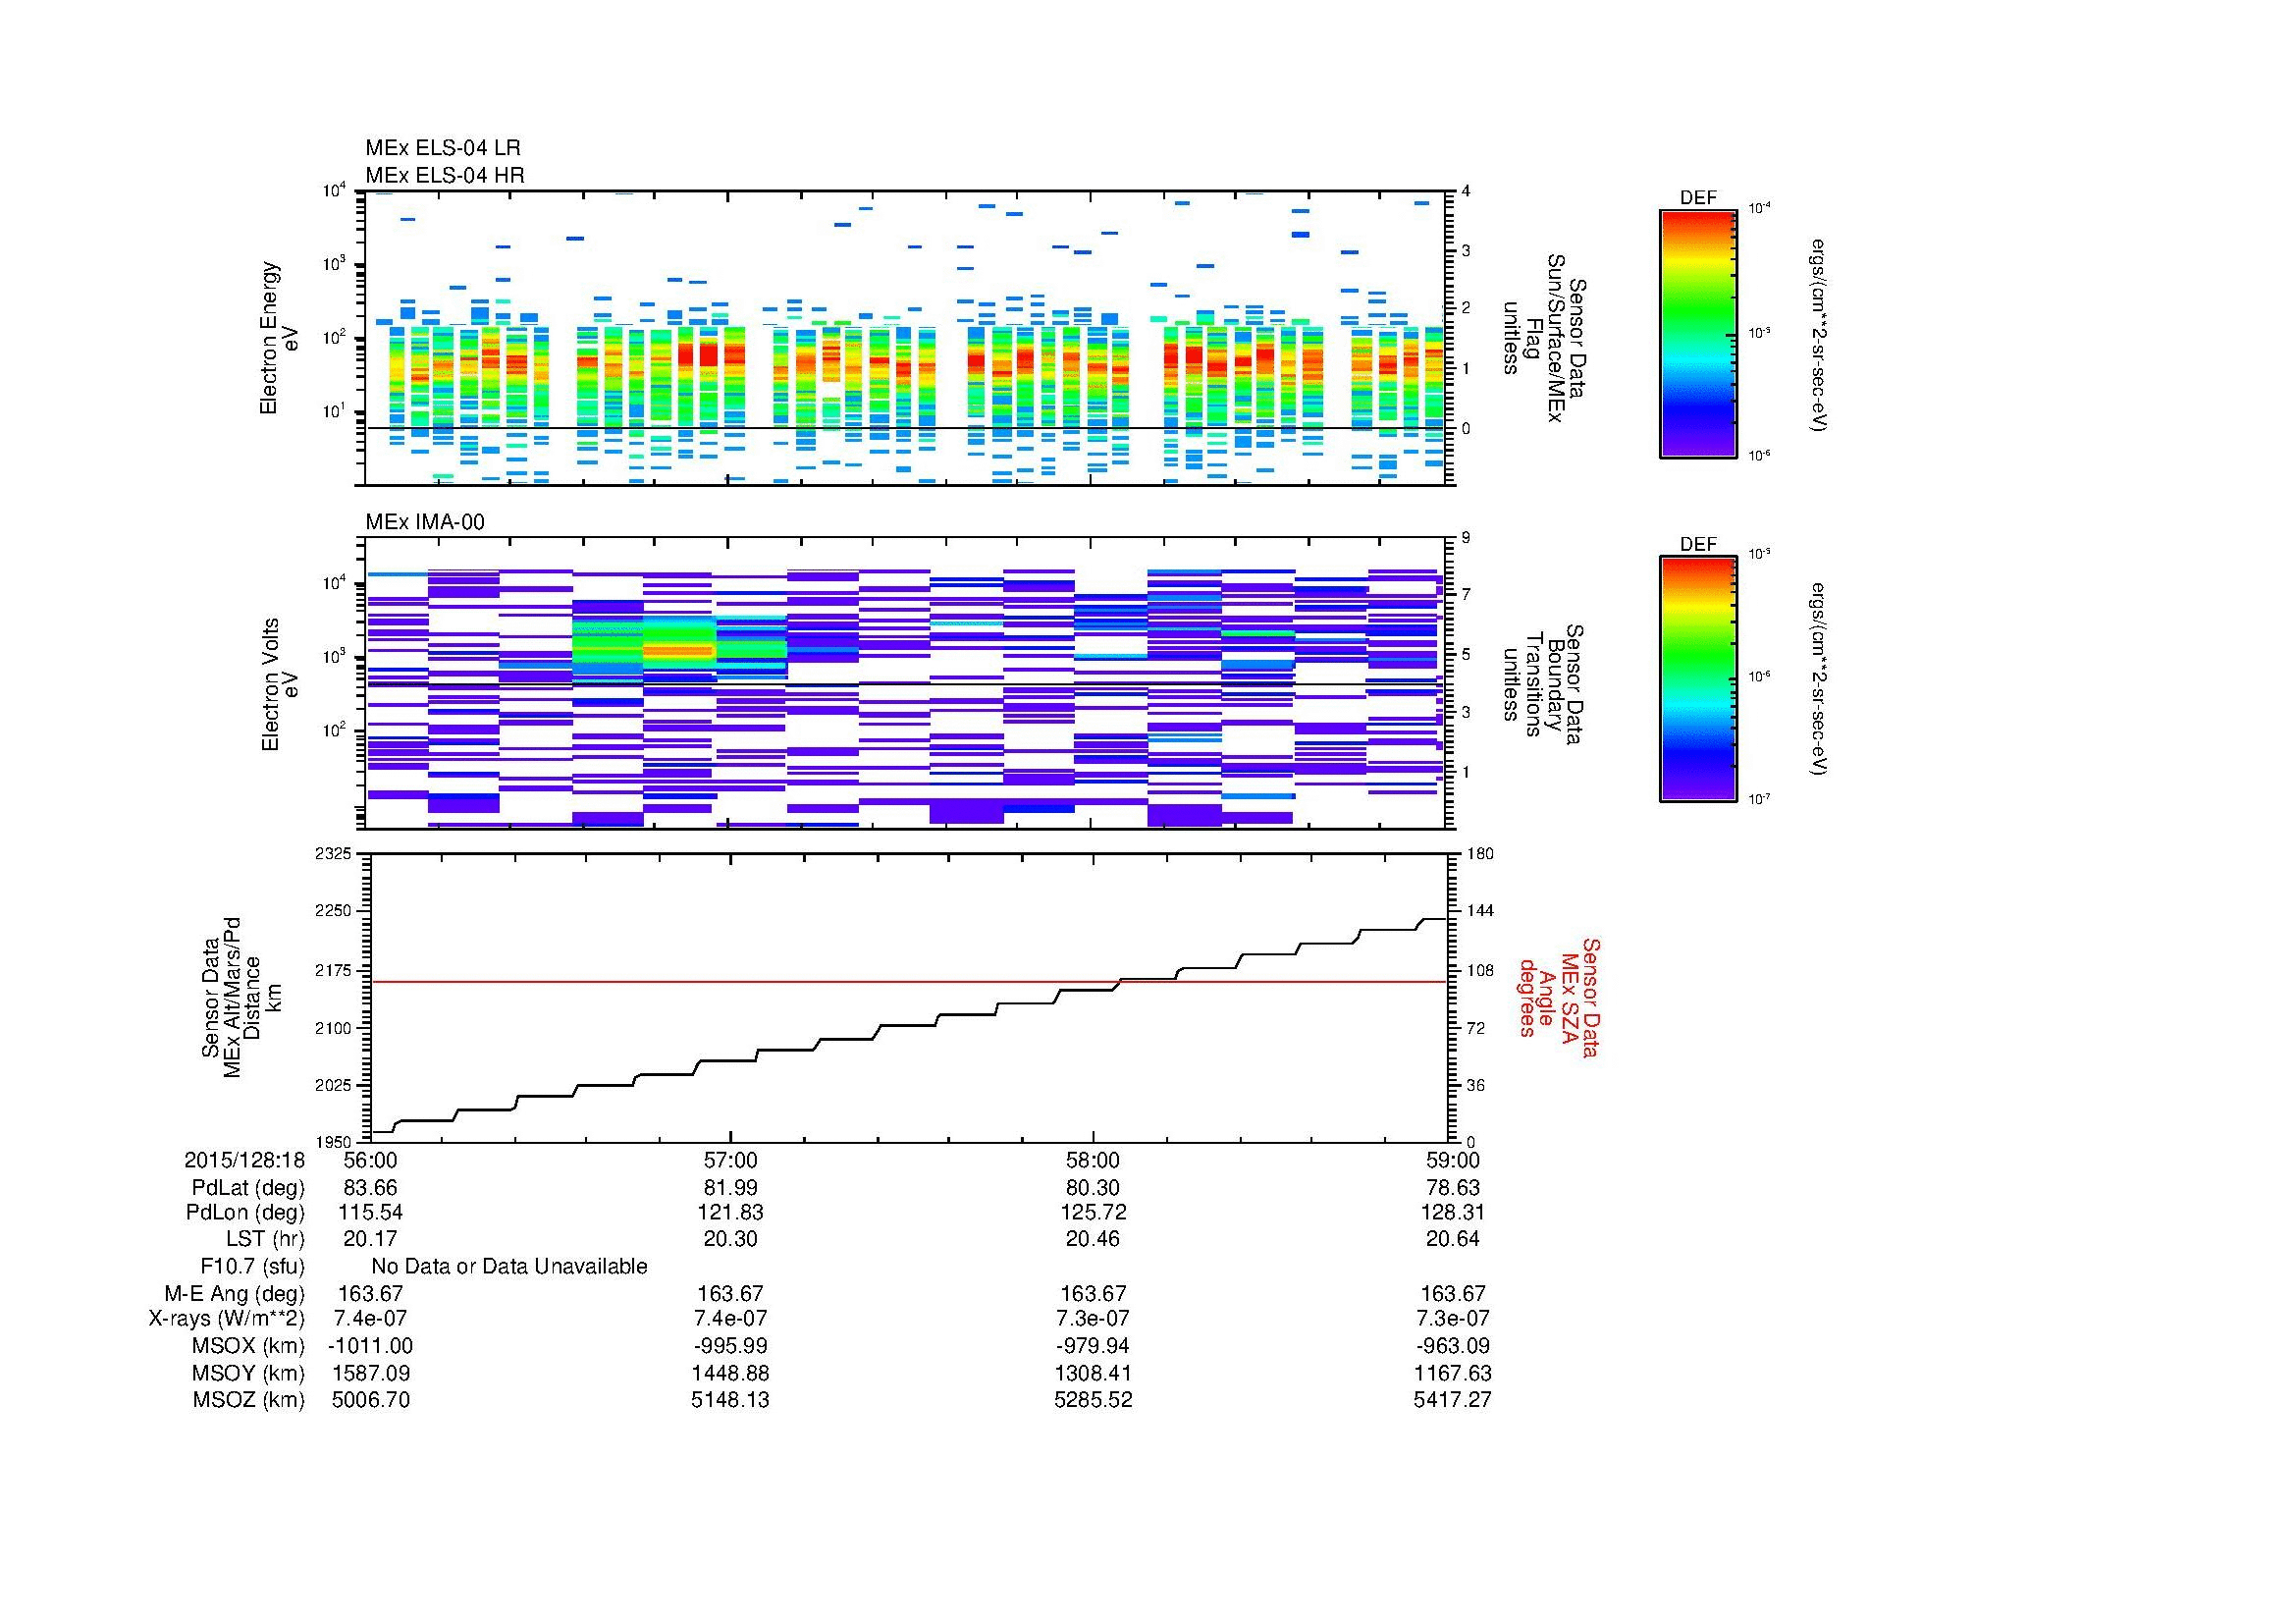Click the PdLon value '115.54'
The height and width of the screenshot is (1623, 2296).
tap(370, 1213)
